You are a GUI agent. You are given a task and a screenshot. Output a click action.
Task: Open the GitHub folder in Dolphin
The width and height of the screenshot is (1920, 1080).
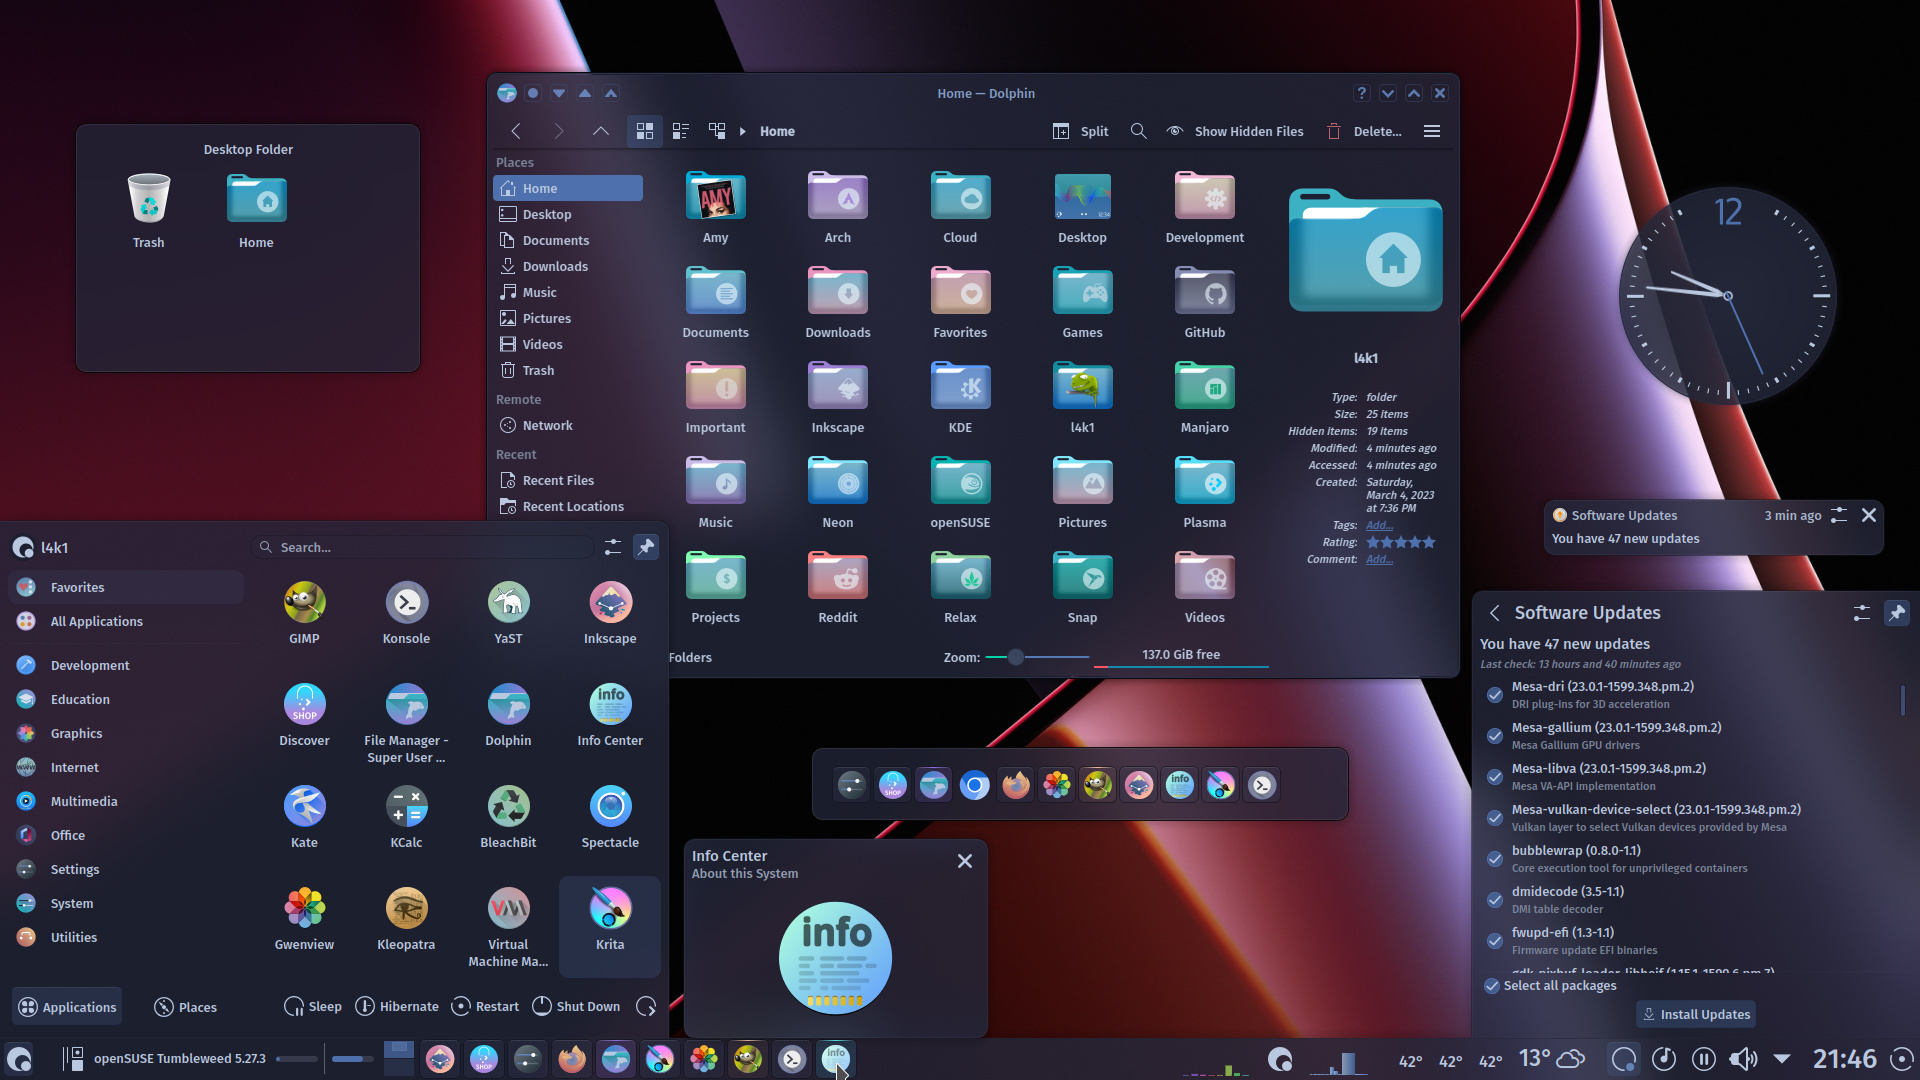1204,302
